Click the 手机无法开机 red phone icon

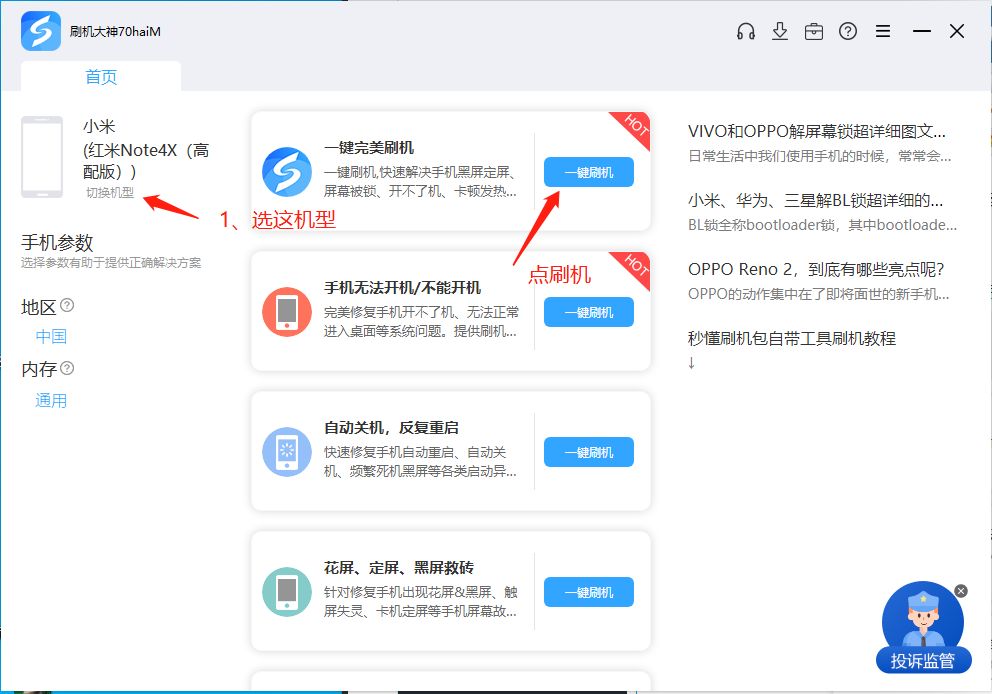click(x=287, y=312)
